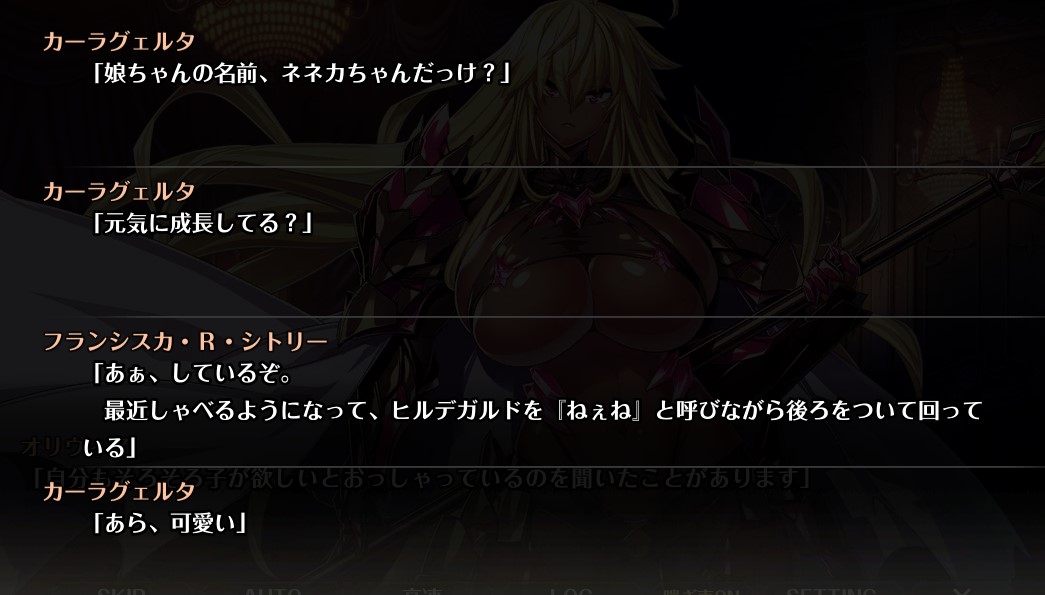Activate the SKIP control in bottom menu
Image resolution: width=1045 pixels, height=595 pixels.
[121, 590]
